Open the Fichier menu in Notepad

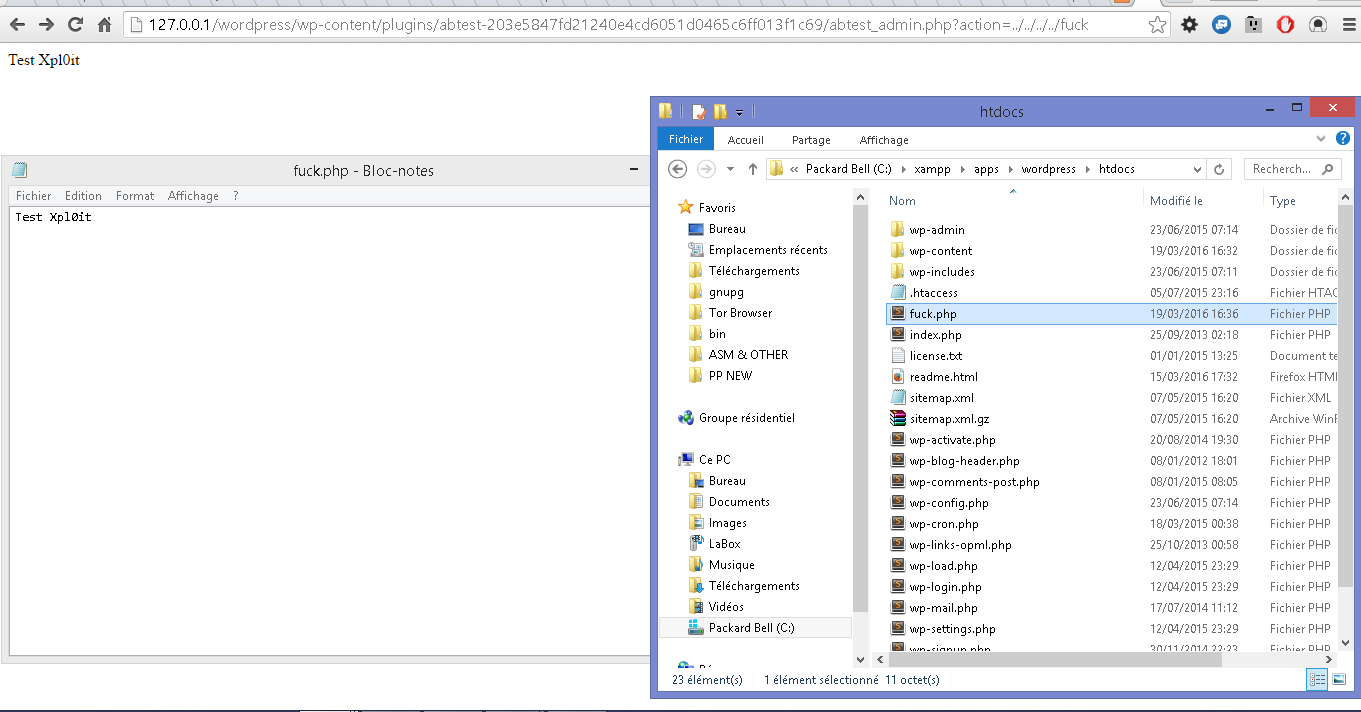33,196
